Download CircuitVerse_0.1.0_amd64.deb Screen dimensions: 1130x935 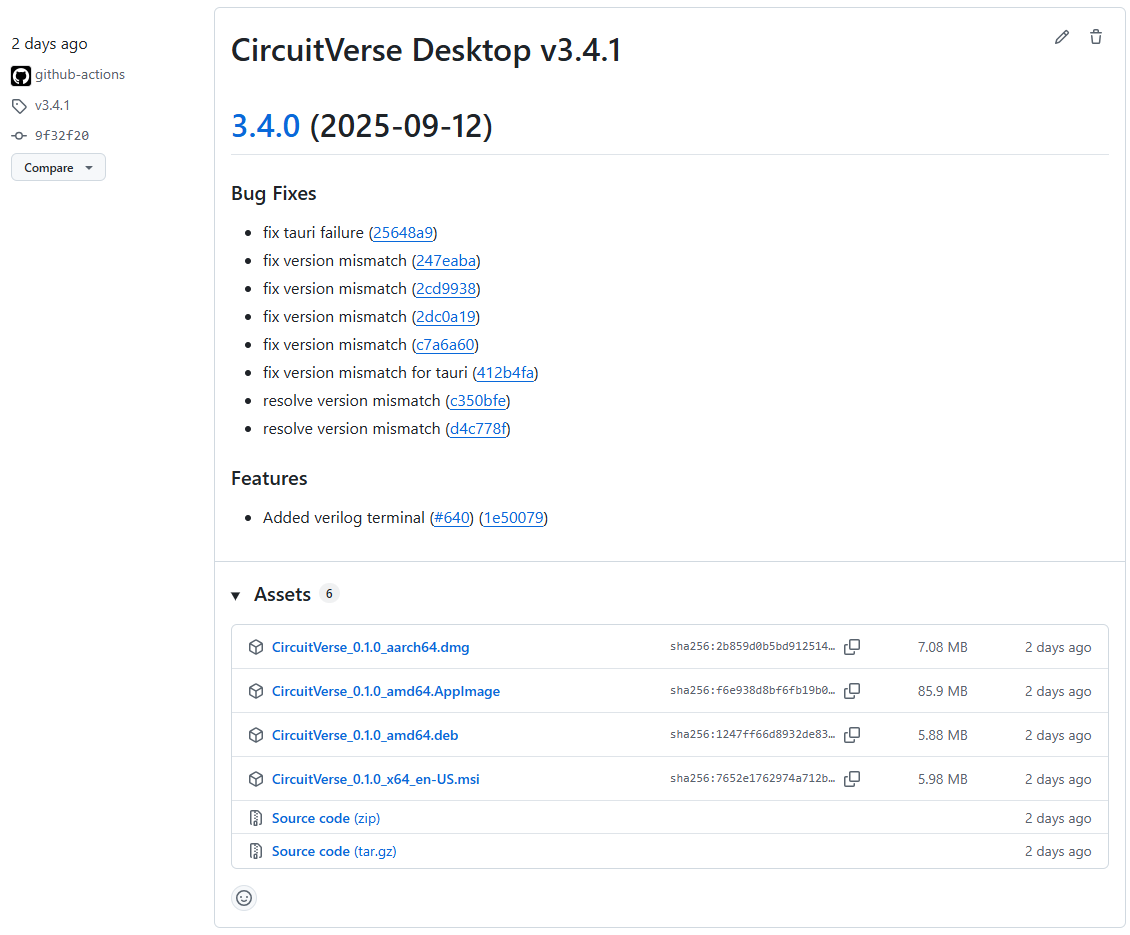tap(364, 734)
